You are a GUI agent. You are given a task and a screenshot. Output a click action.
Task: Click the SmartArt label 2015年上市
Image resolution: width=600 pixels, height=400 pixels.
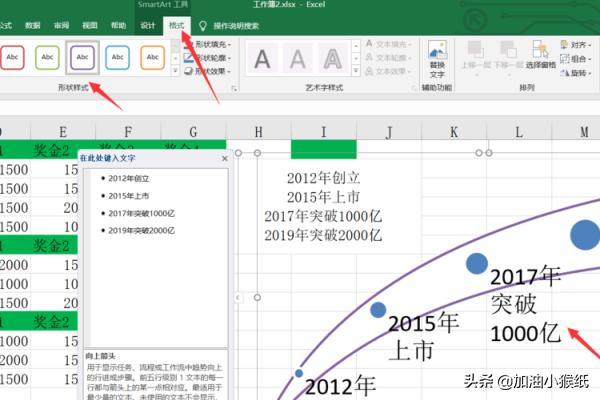point(423,336)
